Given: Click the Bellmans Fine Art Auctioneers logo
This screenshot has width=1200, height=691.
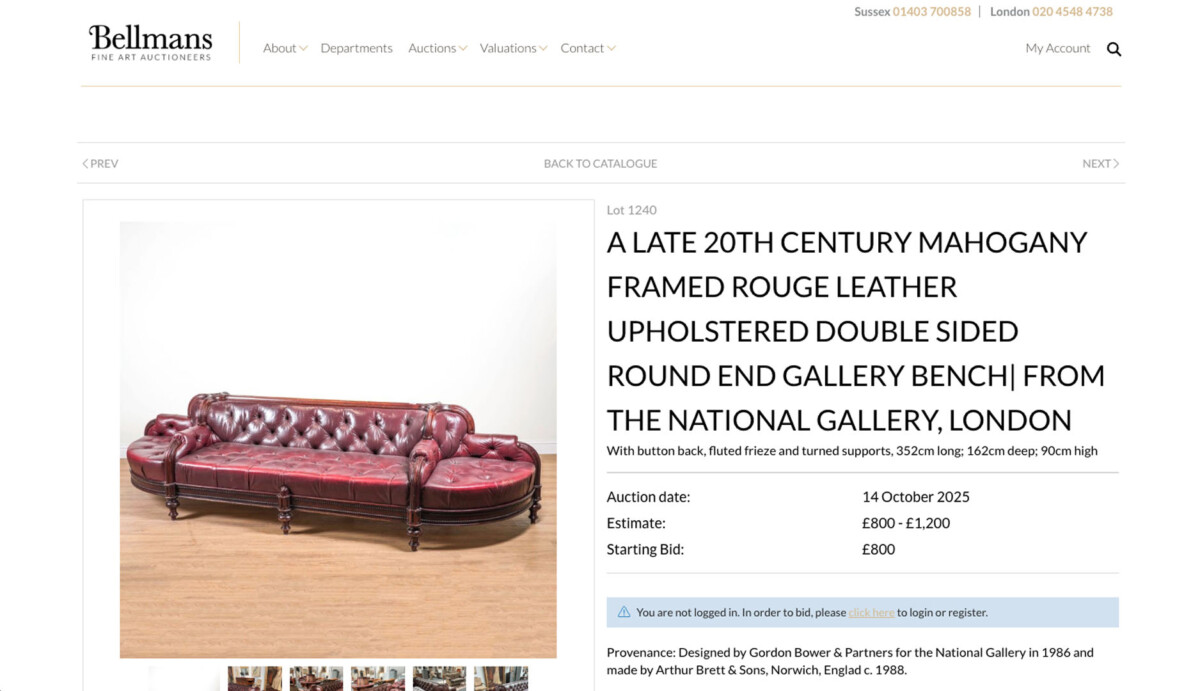Looking at the screenshot, I should pos(151,43).
